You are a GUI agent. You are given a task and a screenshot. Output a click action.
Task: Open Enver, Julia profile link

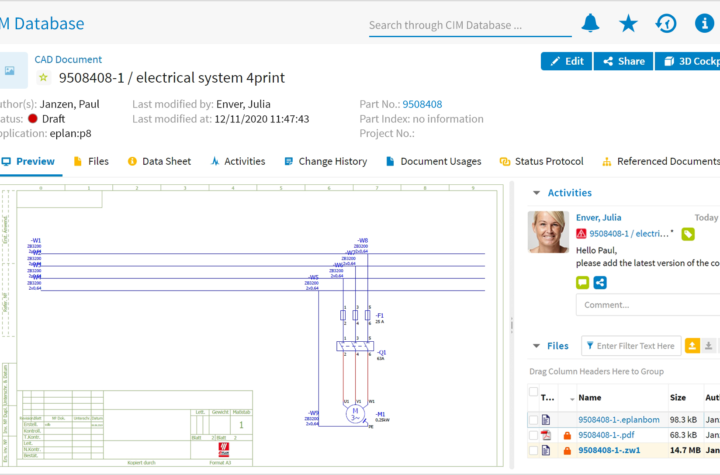click(x=598, y=217)
